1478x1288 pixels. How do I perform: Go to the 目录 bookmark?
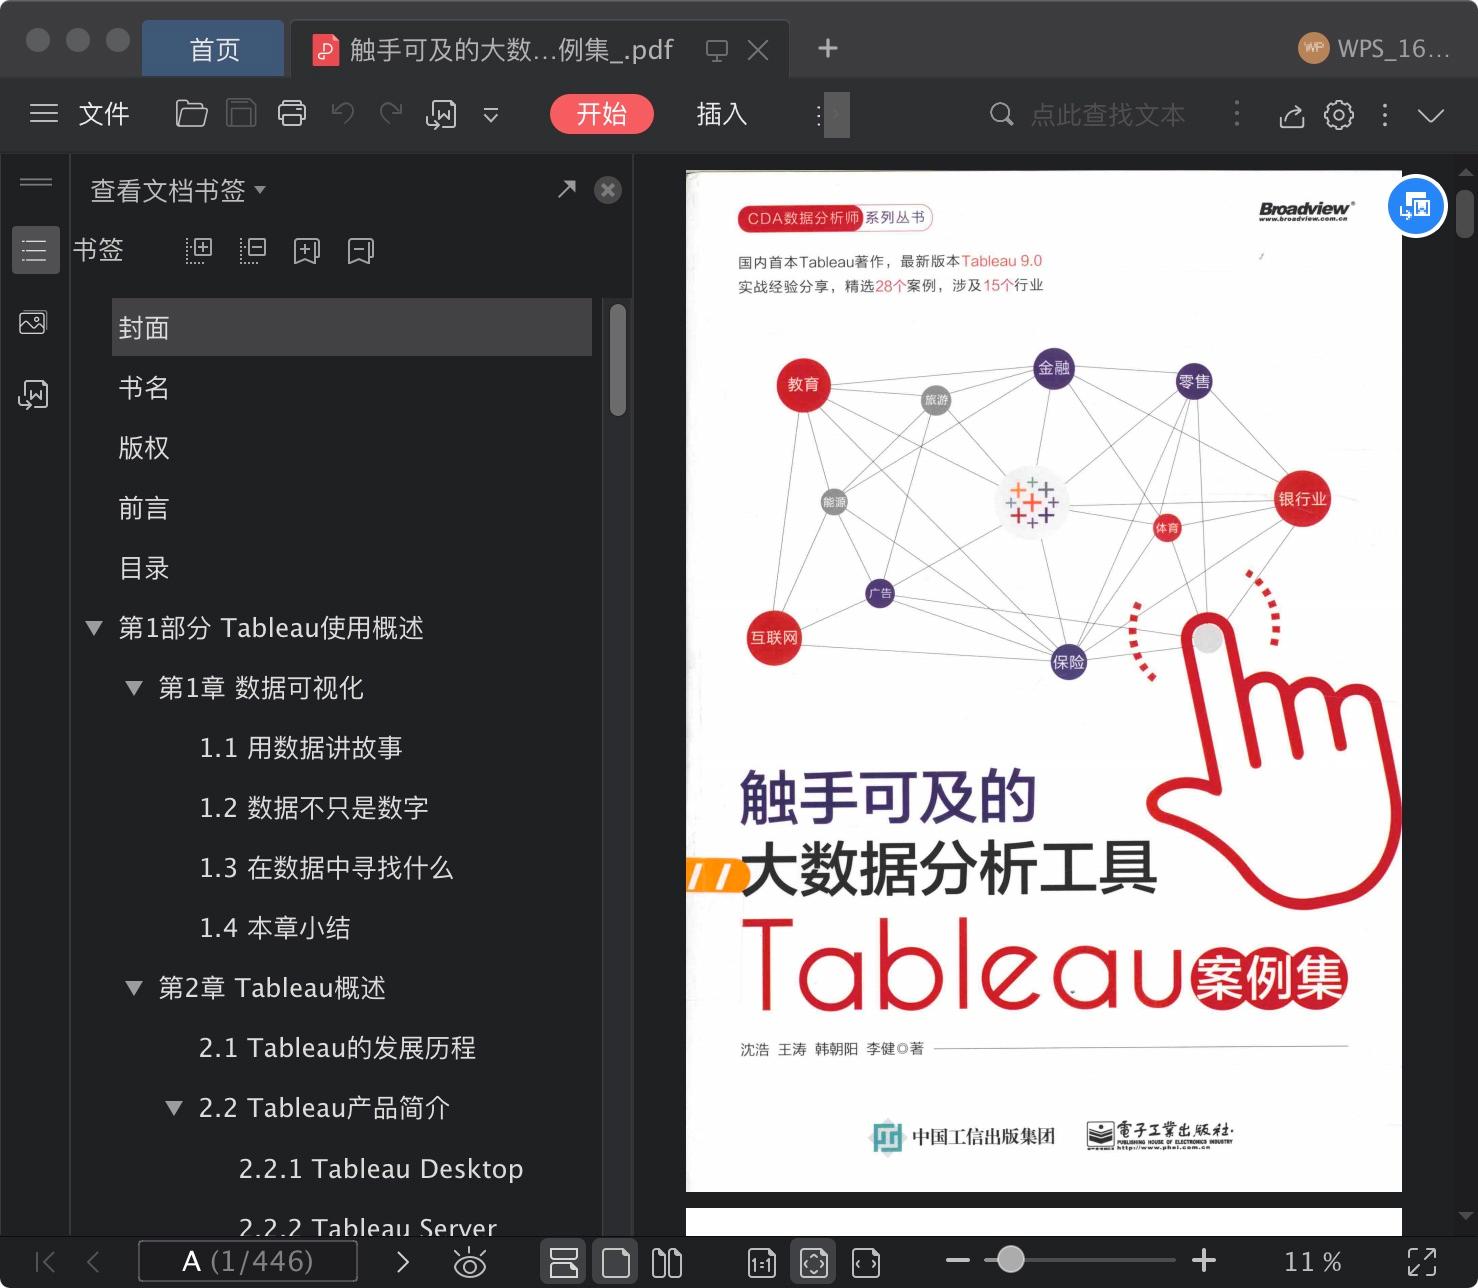[x=144, y=568]
